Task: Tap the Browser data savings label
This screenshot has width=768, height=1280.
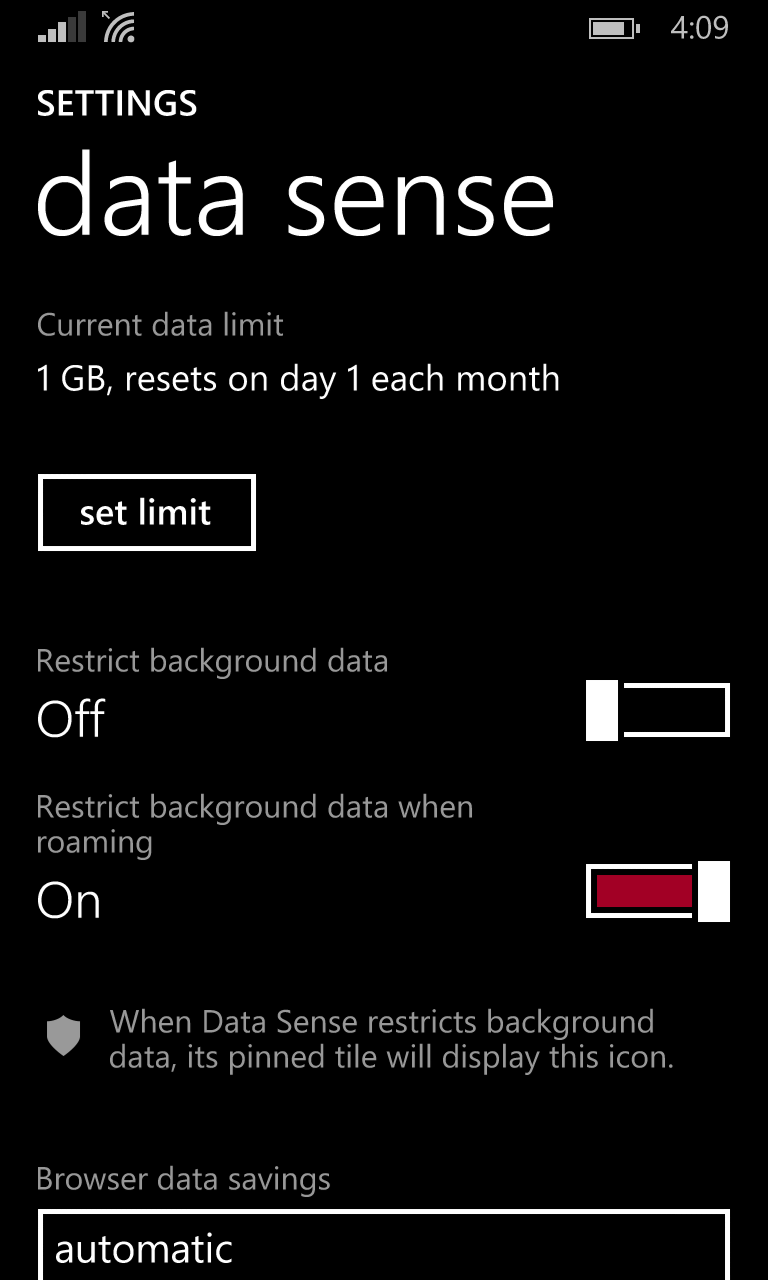Action: pyautogui.click(x=183, y=1179)
